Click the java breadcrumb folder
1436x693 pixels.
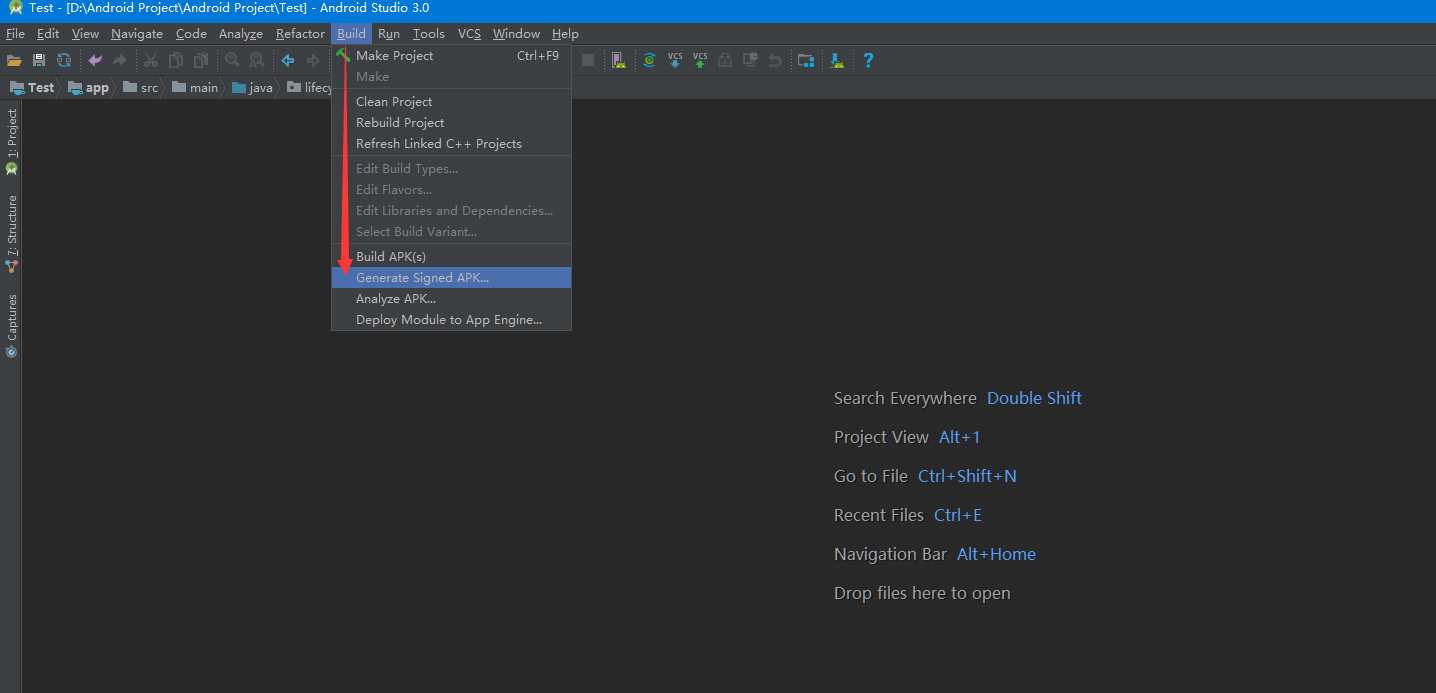[x=252, y=88]
